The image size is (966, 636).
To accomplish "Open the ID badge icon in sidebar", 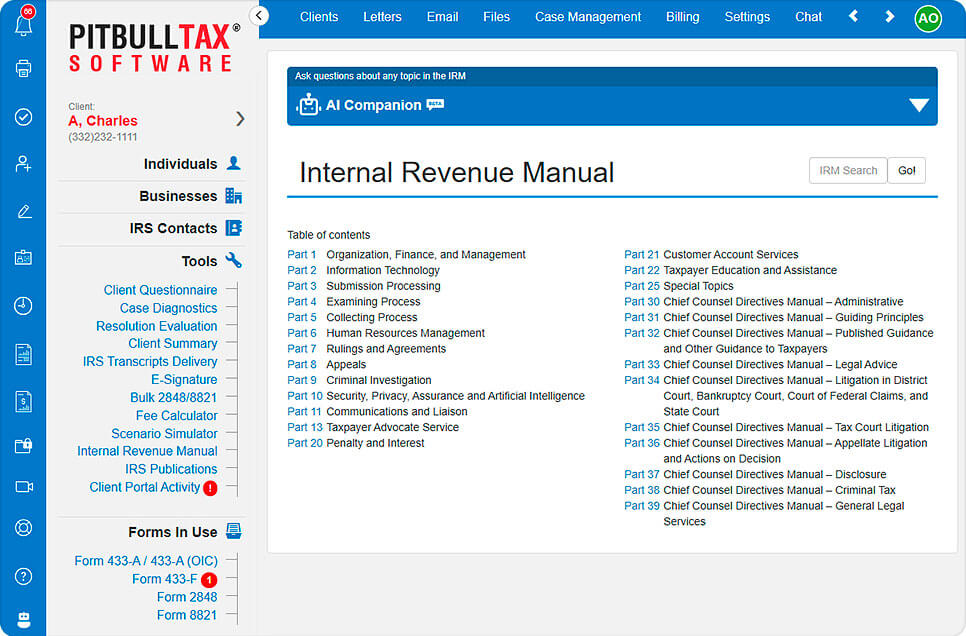I will [23, 258].
